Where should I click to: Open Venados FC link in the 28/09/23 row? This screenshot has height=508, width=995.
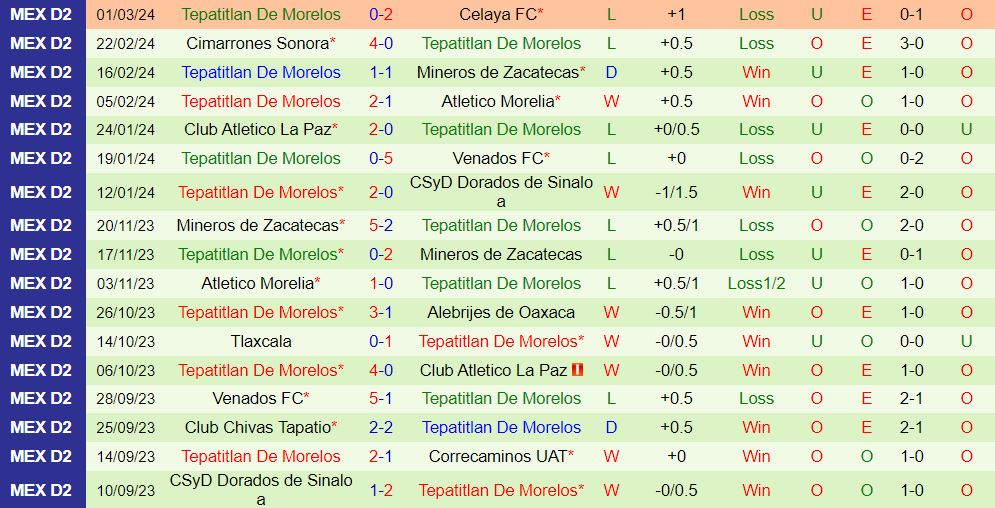[x=257, y=398]
